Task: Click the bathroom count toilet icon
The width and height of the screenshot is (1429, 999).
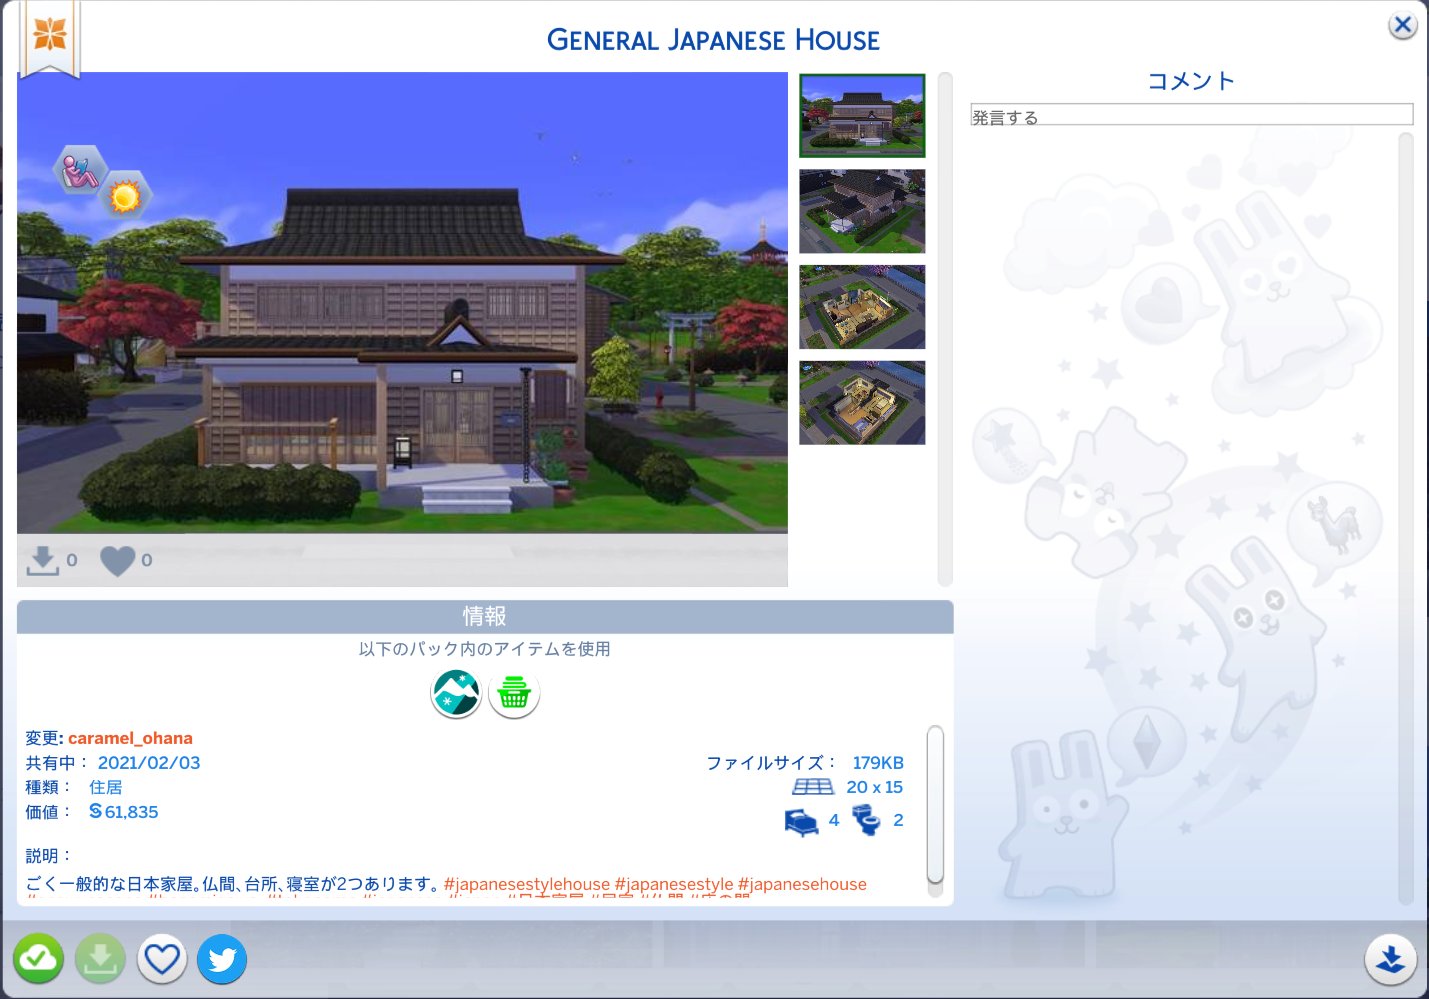Action: (866, 820)
